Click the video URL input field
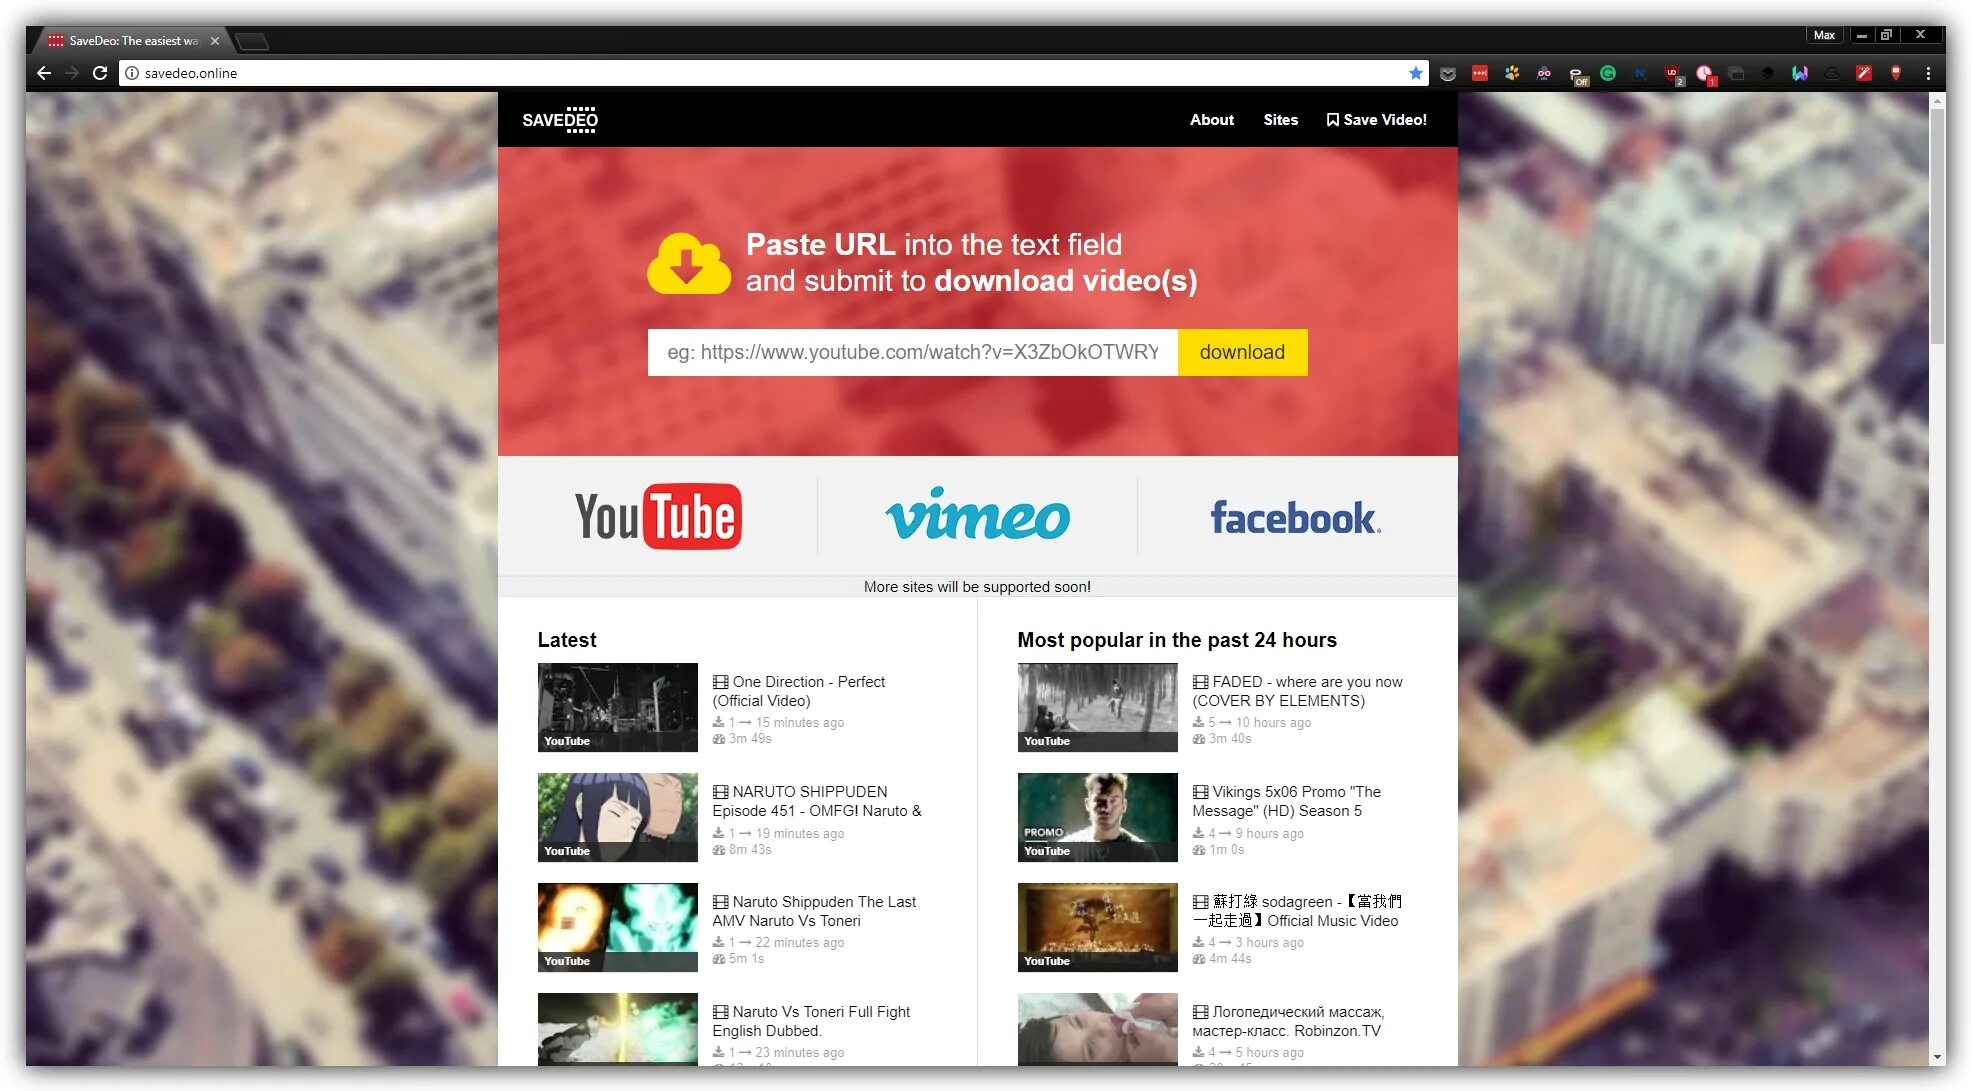The image size is (1971, 1091). pyautogui.click(x=912, y=352)
